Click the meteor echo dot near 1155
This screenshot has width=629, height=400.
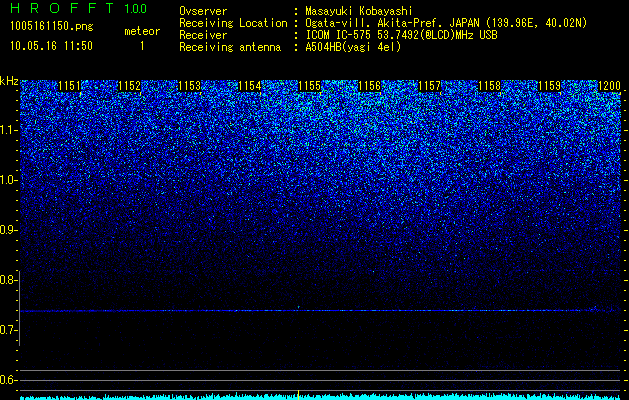(298, 307)
